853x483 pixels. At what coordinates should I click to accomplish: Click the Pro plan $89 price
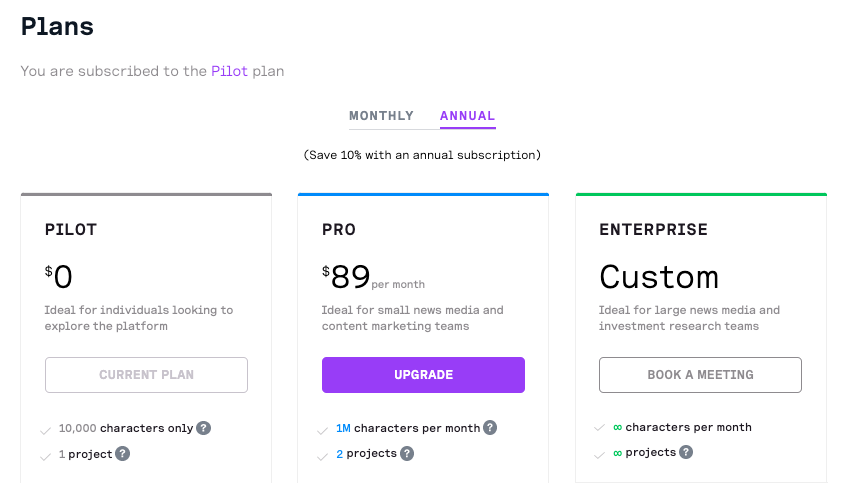coord(350,277)
